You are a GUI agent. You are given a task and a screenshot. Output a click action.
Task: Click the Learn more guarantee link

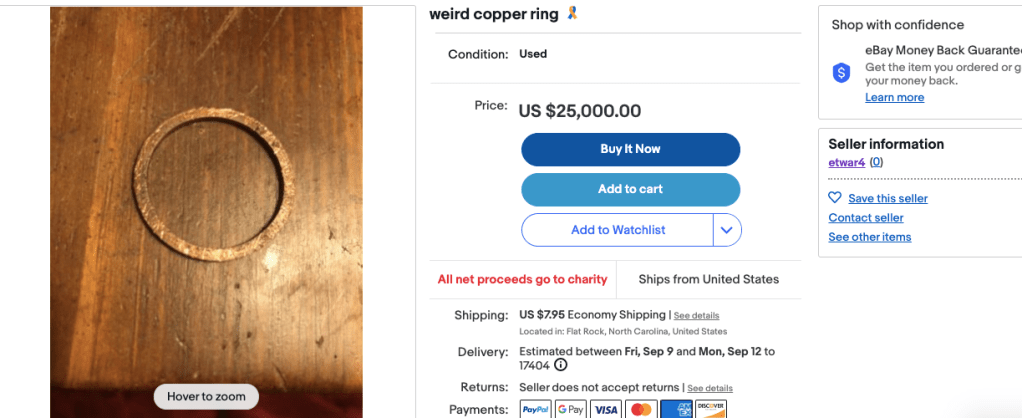pos(894,98)
